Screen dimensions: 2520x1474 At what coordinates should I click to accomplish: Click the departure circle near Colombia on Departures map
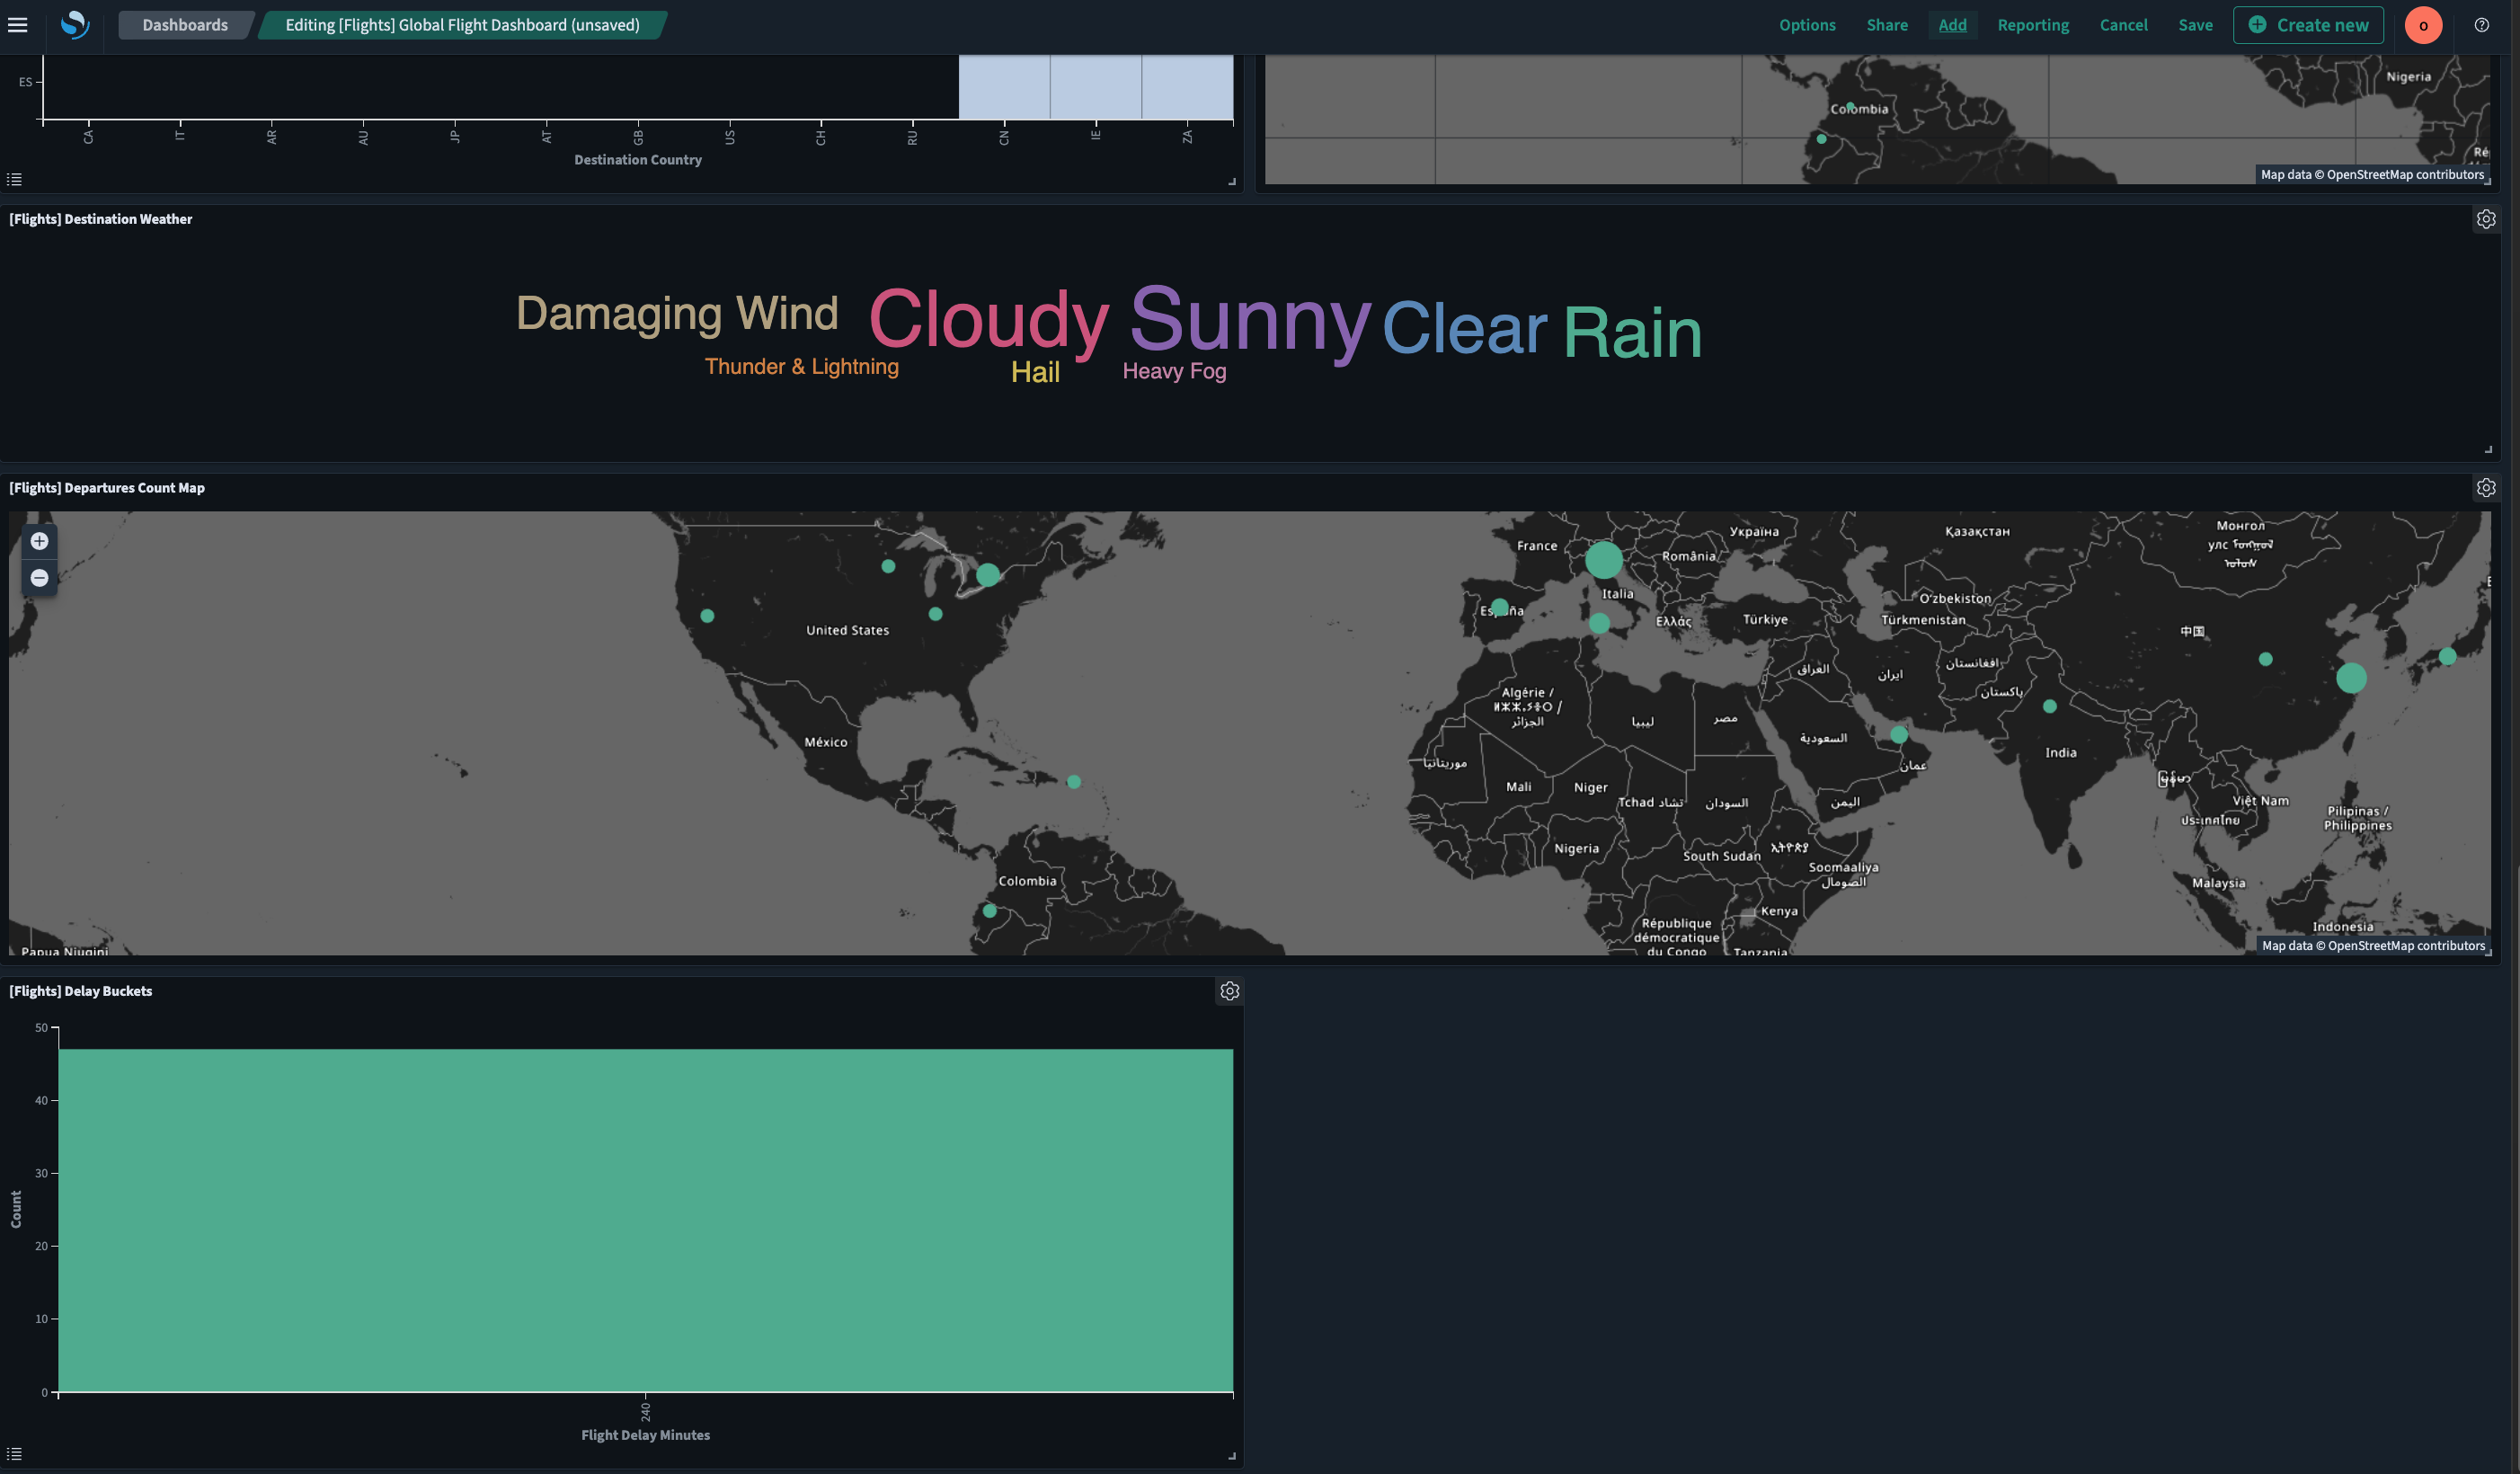(x=989, y=911)
